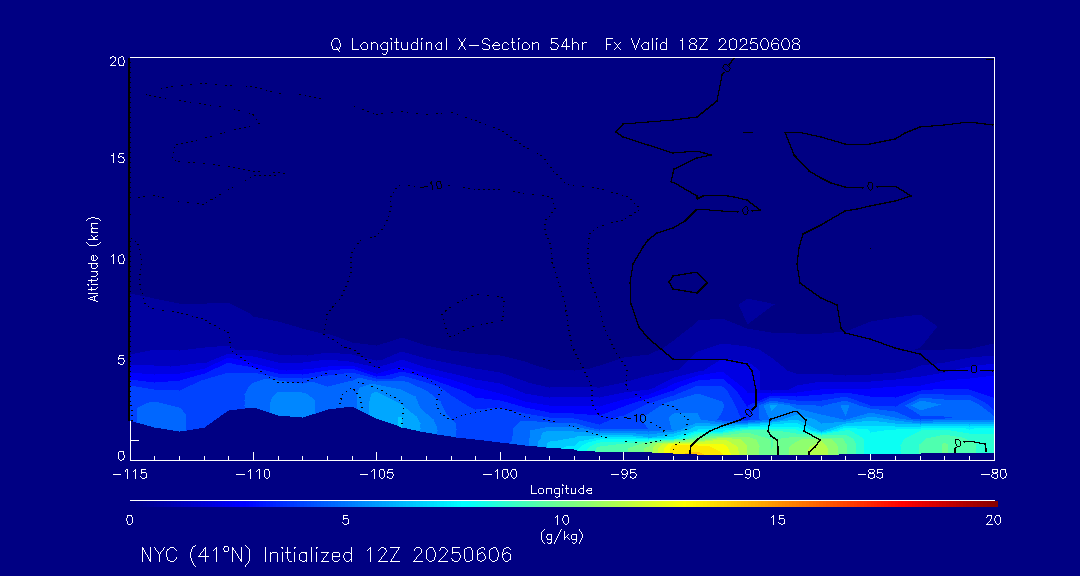Click the "10" altitude axis tick label
Image resolution: width=1080 pixels, height=576 pixels.
[x=117, y=259]
